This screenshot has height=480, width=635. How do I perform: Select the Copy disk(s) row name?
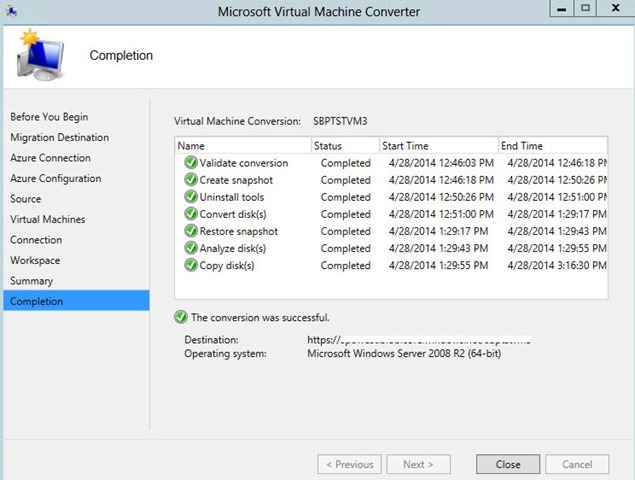click(227, 265)
